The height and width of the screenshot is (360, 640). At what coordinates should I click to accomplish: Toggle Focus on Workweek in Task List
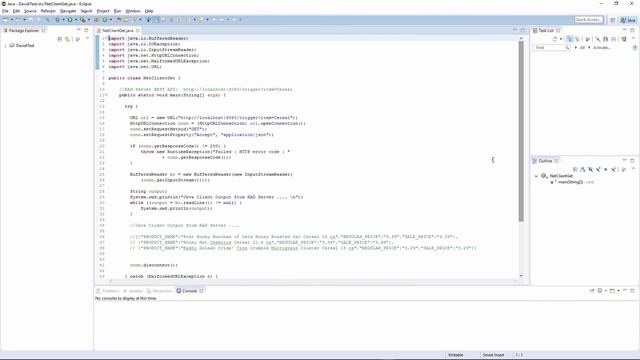coord(588,39)
